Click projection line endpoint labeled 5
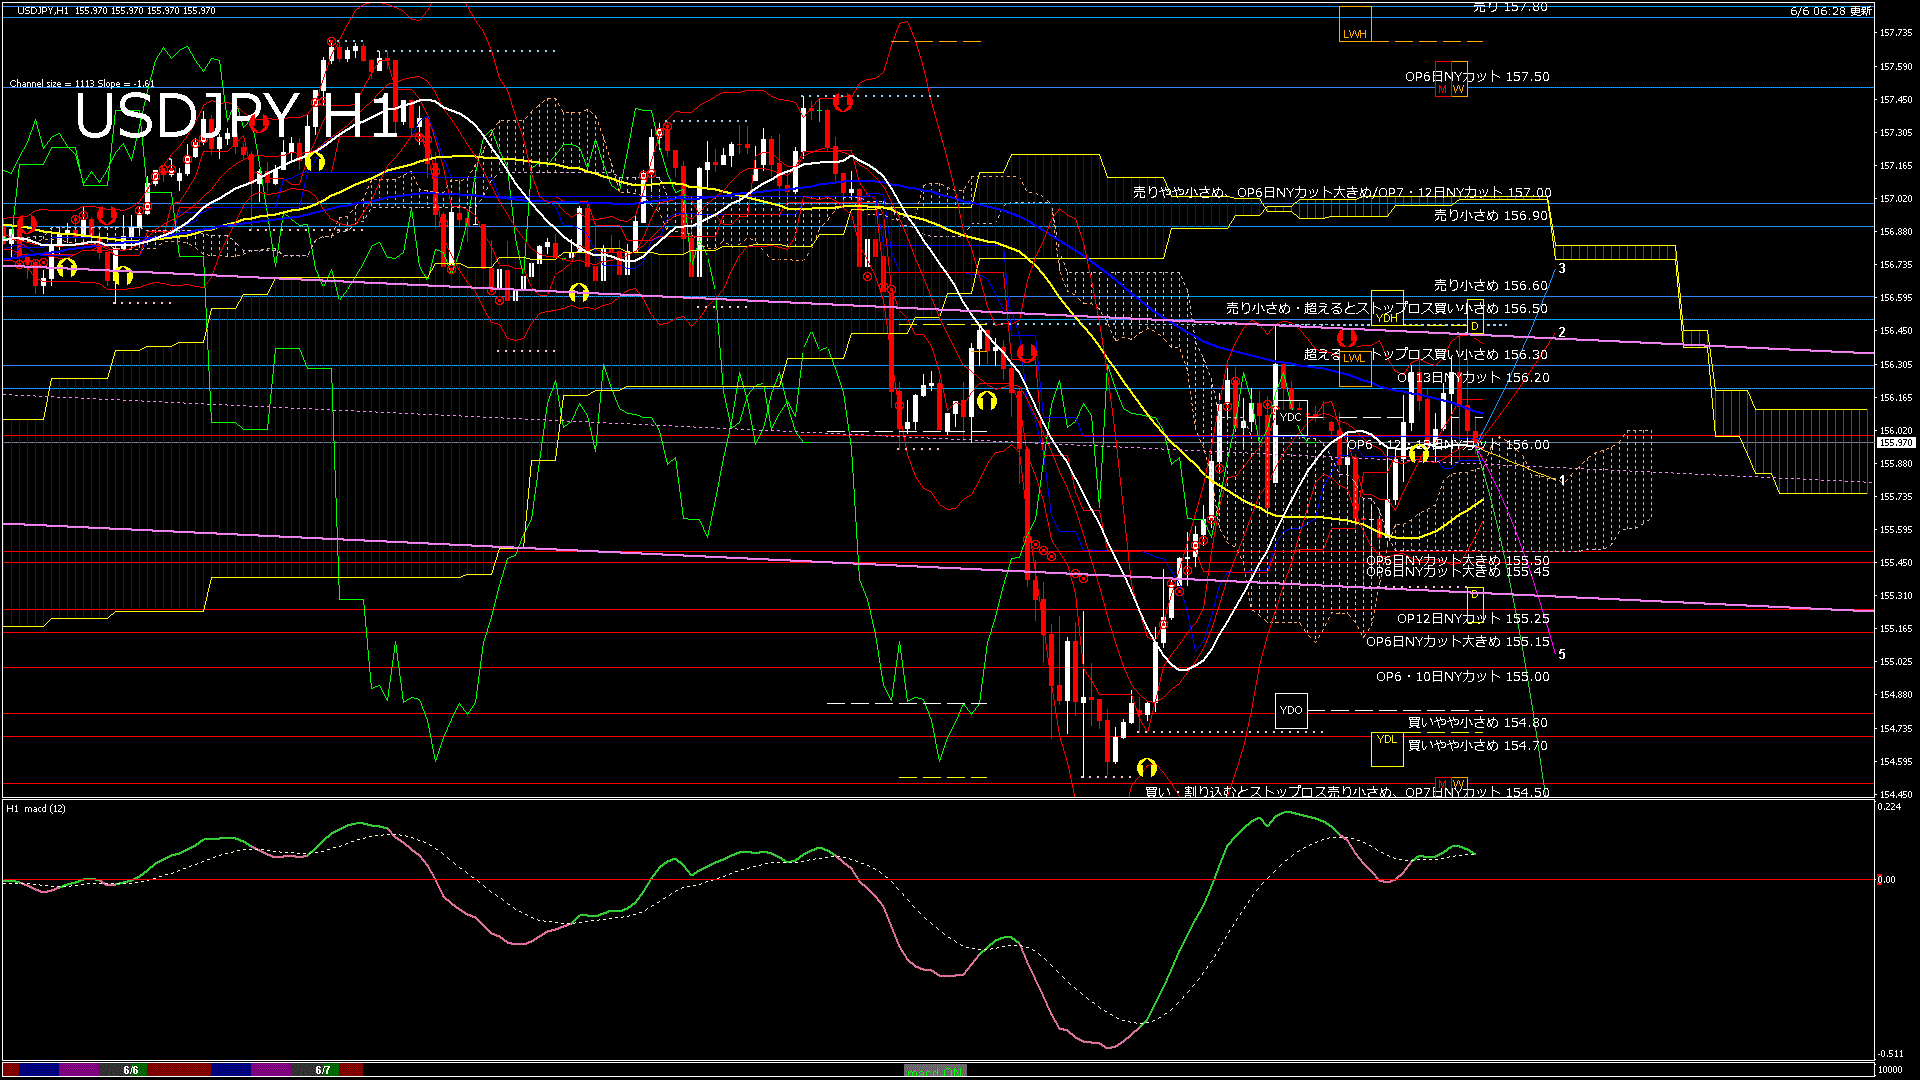The image size is (1920, 1080). click(x=1562, y=655)
